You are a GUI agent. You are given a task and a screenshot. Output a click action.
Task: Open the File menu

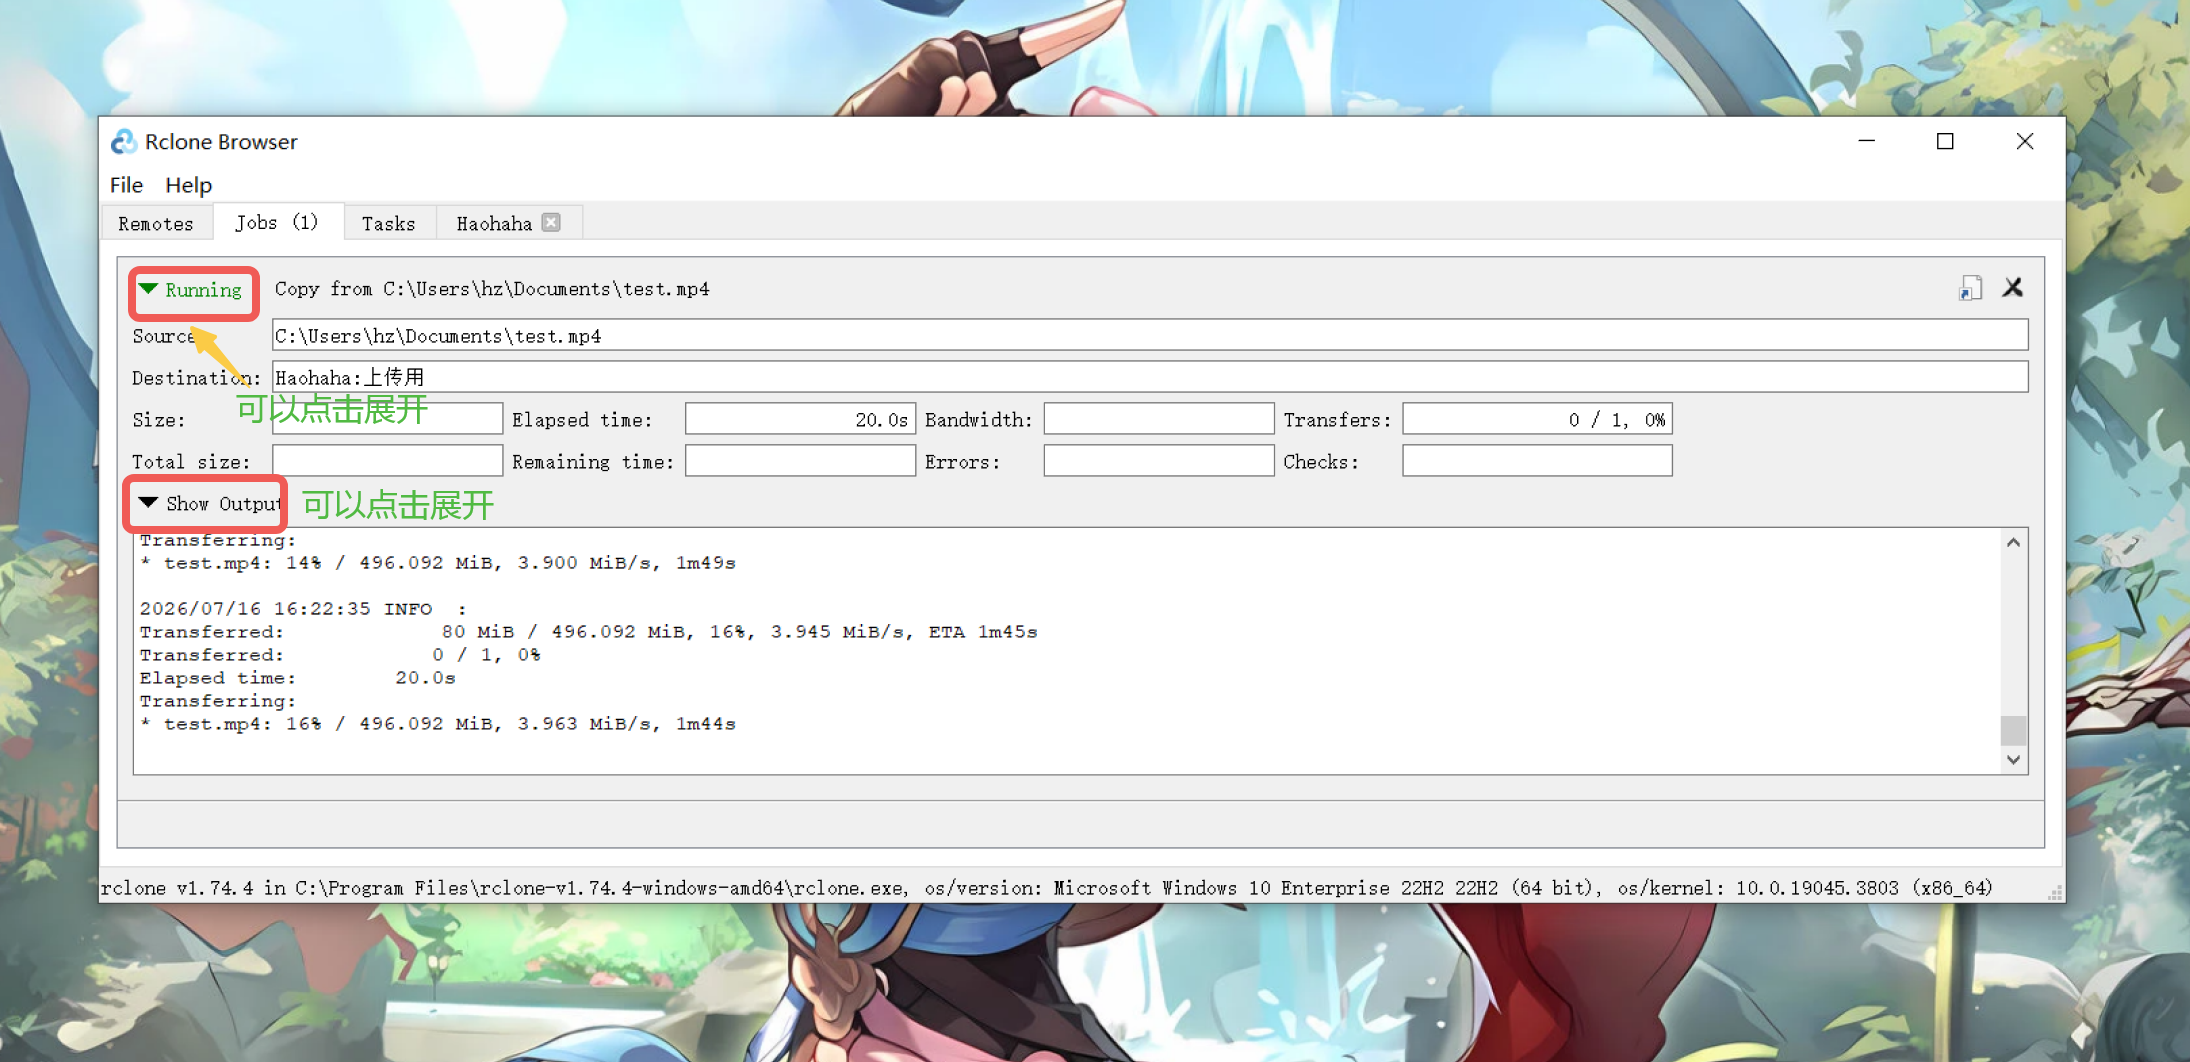click(x=126, y=185)
